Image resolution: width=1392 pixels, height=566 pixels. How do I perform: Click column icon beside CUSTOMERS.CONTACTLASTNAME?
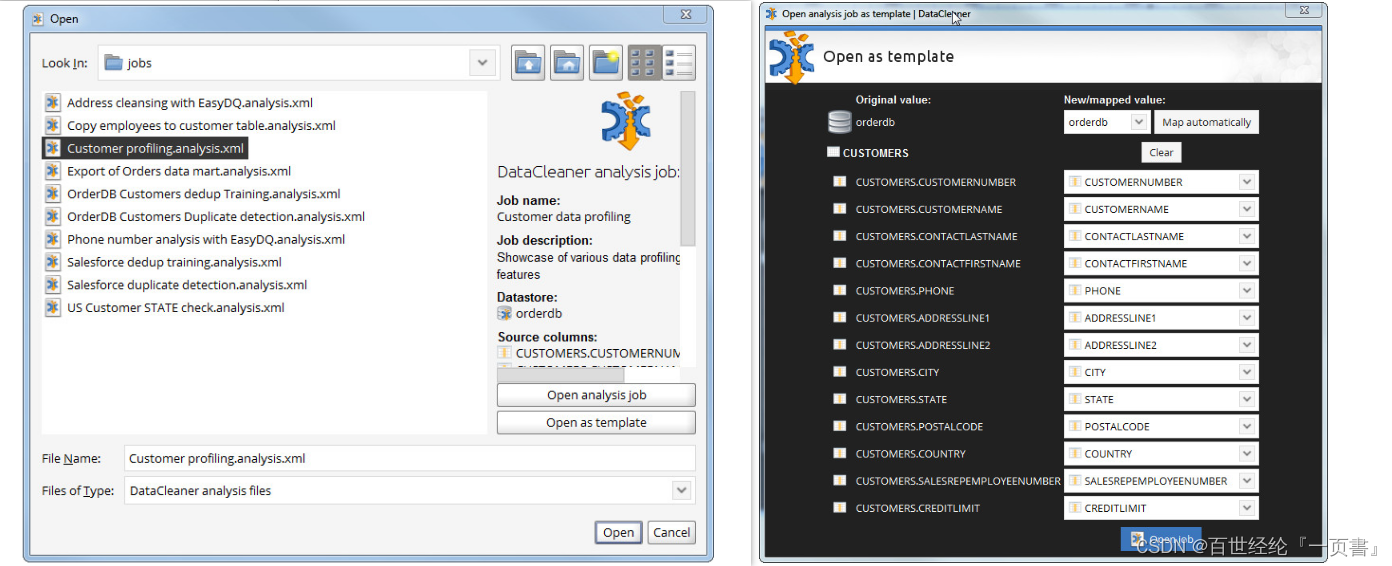(840, 236)
